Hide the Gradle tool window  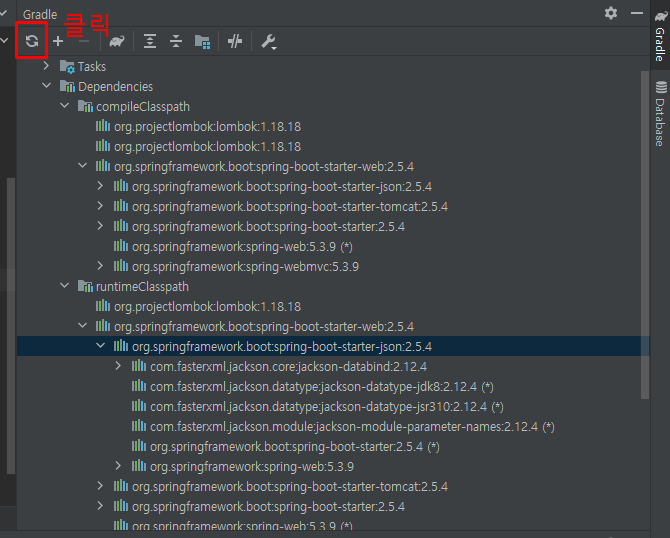point(637,13)
